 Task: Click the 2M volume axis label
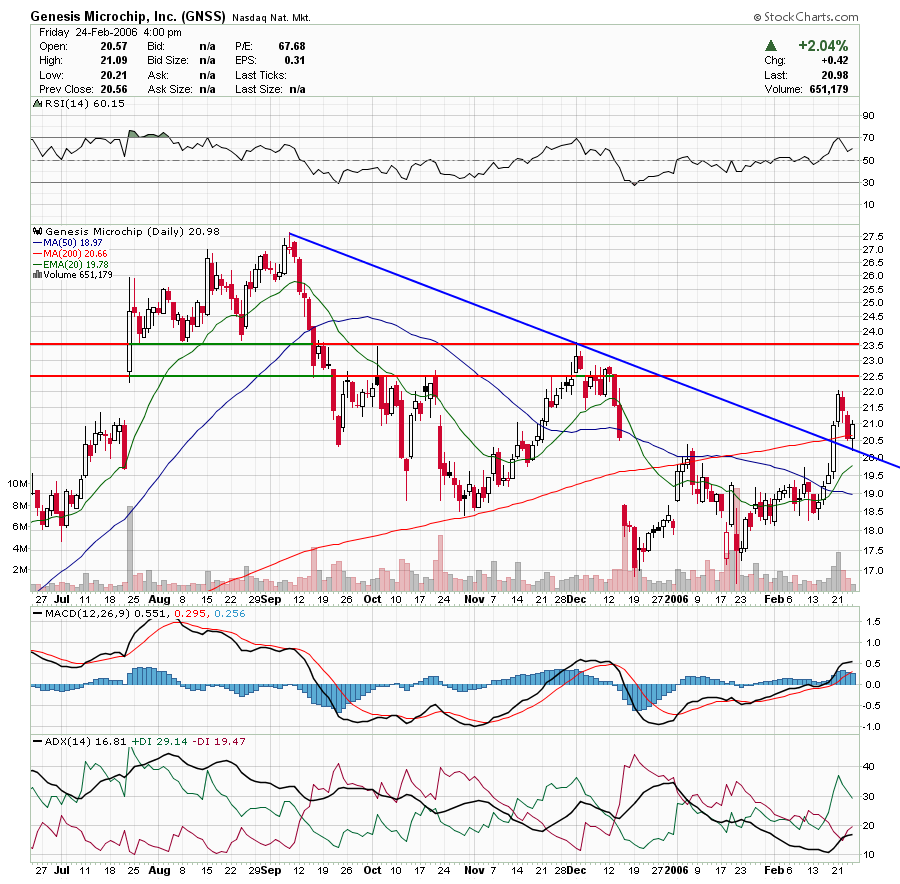pyautogui.click(x=20, y=570)
